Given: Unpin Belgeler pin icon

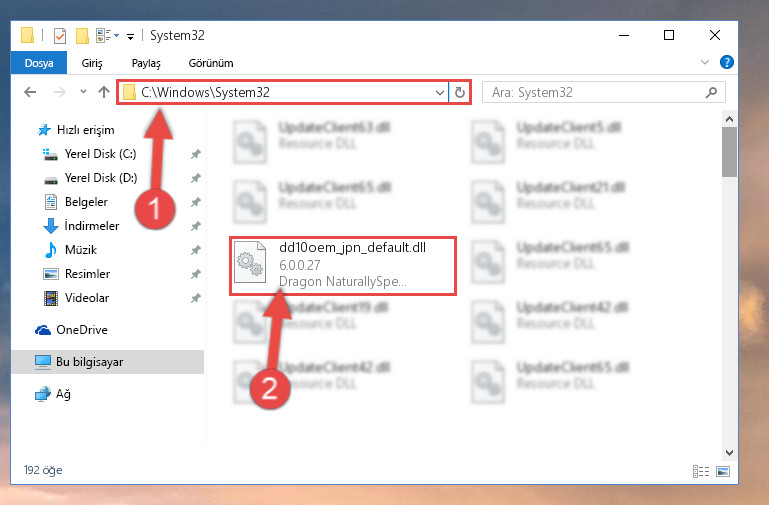Looking at the screenshot, I should pyautogui.click(x=196, y=202).
